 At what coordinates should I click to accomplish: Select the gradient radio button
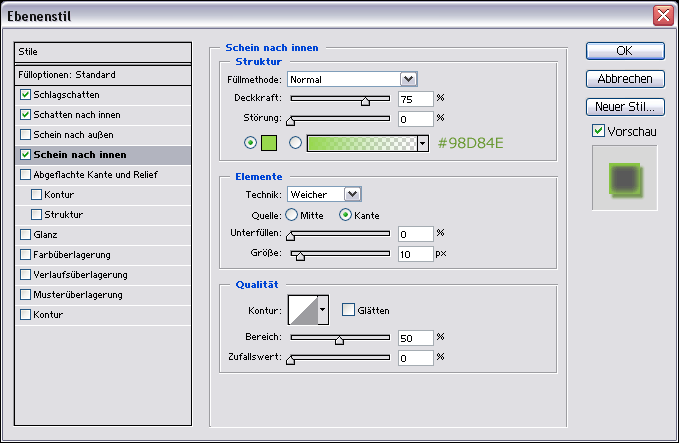click(295, 142)
